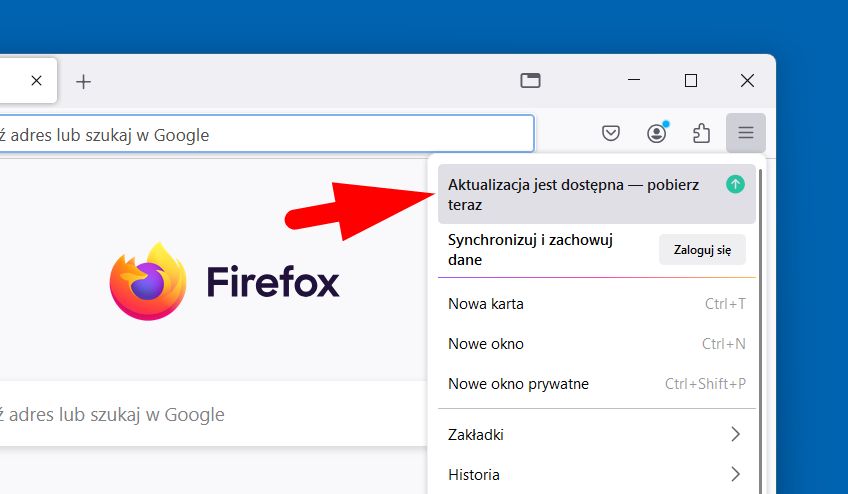
Task: Select 'Aktualizacja jest dostępna — pobierz teraz'
Action: pyautogui.click(x=597, y=194)
